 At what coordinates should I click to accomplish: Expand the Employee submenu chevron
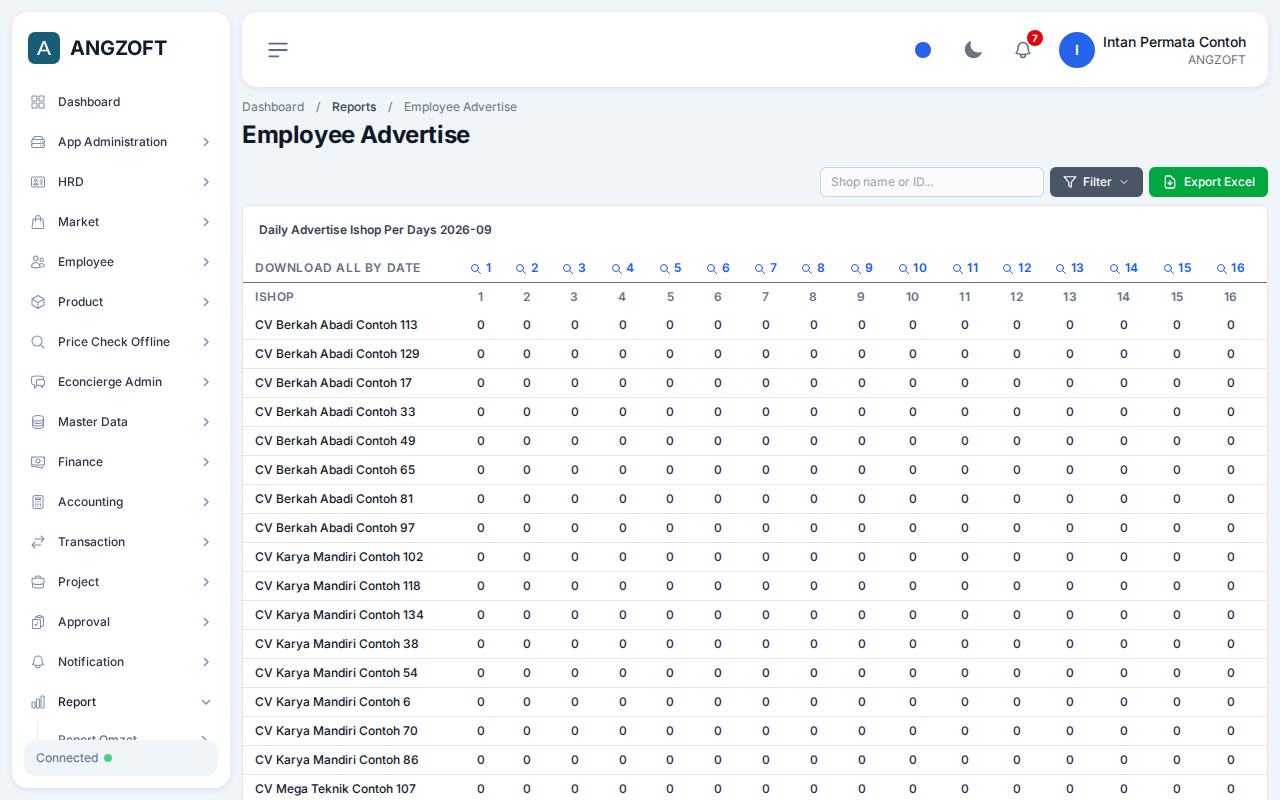[206, 262]
